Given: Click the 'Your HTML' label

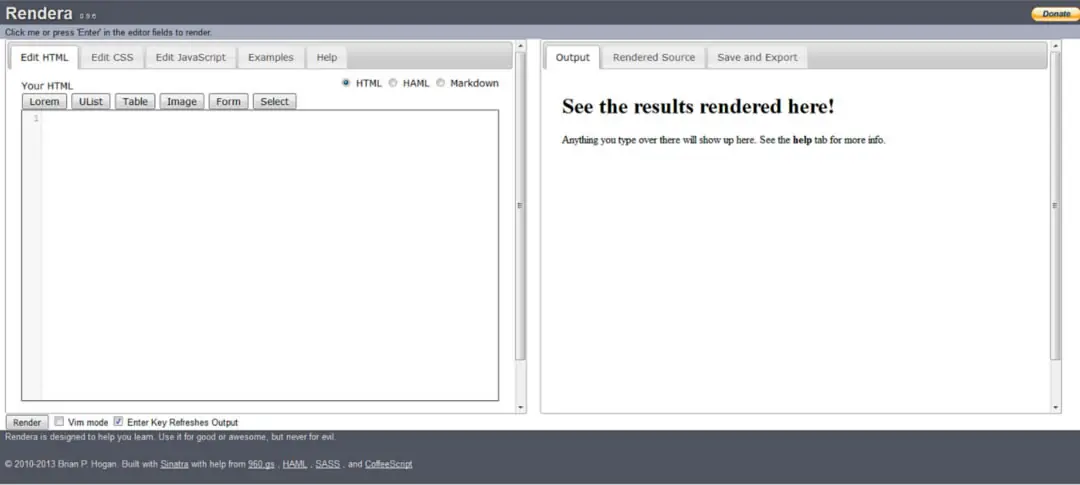Looking at the screenshot, I should pyautogui.click(x=47, y=86).
